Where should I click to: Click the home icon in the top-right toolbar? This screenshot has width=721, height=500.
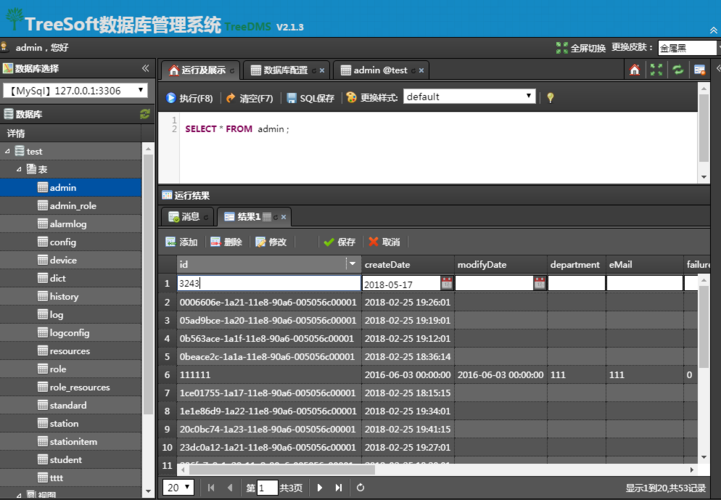[635, 70]
